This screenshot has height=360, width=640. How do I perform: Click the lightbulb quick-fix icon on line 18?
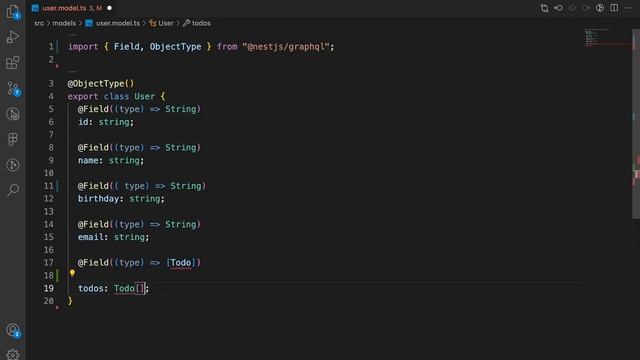(x=72, y=273)
